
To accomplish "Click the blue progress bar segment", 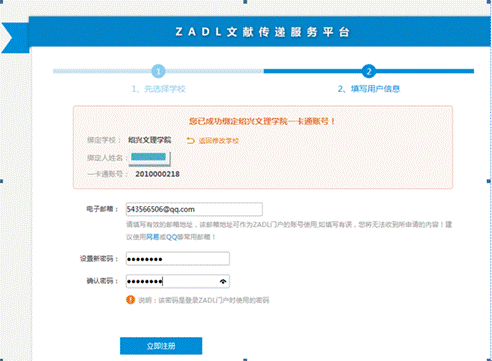I will point(369,71).
